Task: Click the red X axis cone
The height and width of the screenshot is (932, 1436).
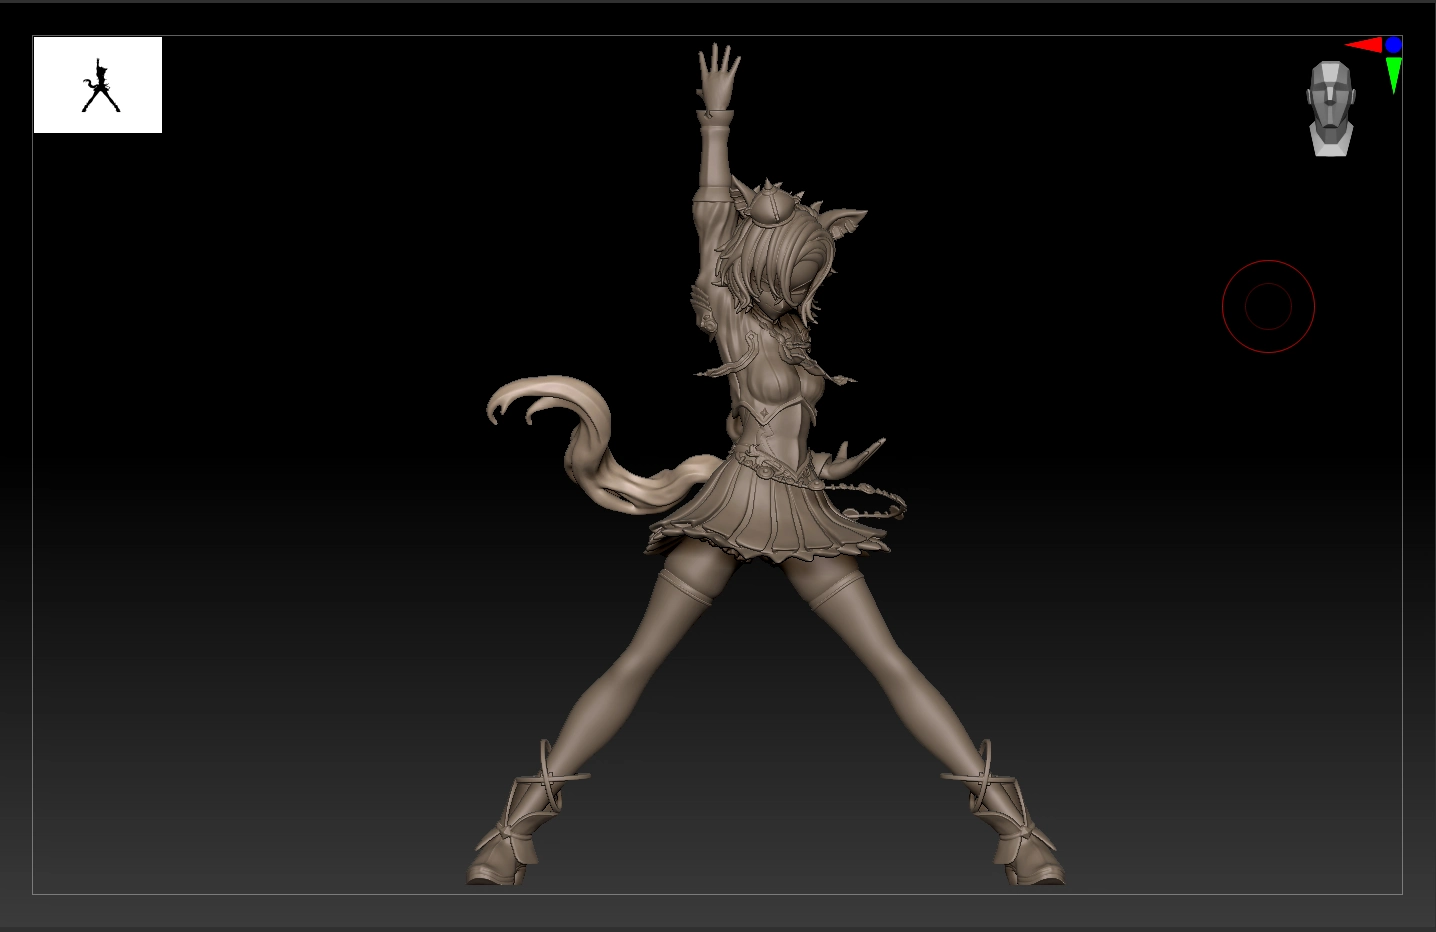Action: tap(1364, 45)
